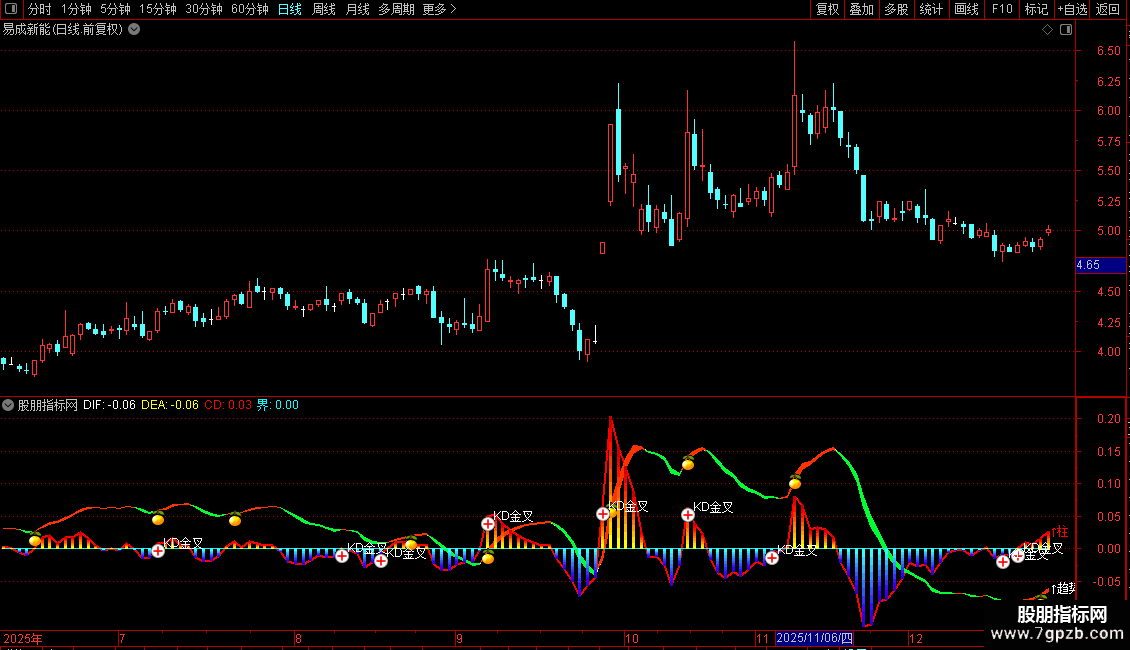Viewport: 1130px width, 650px height.
Task: Switch to the 周线 weekly period
Action: tap(324, 9)
